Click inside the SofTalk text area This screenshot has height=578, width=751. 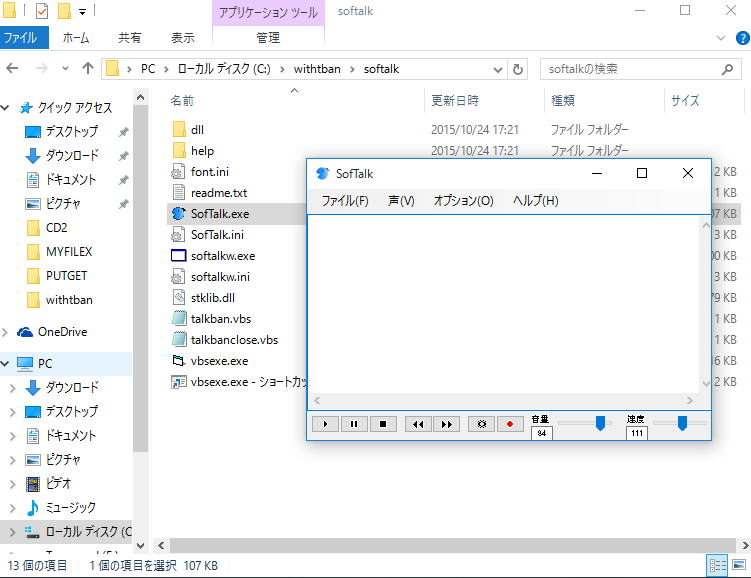[503, 305]
